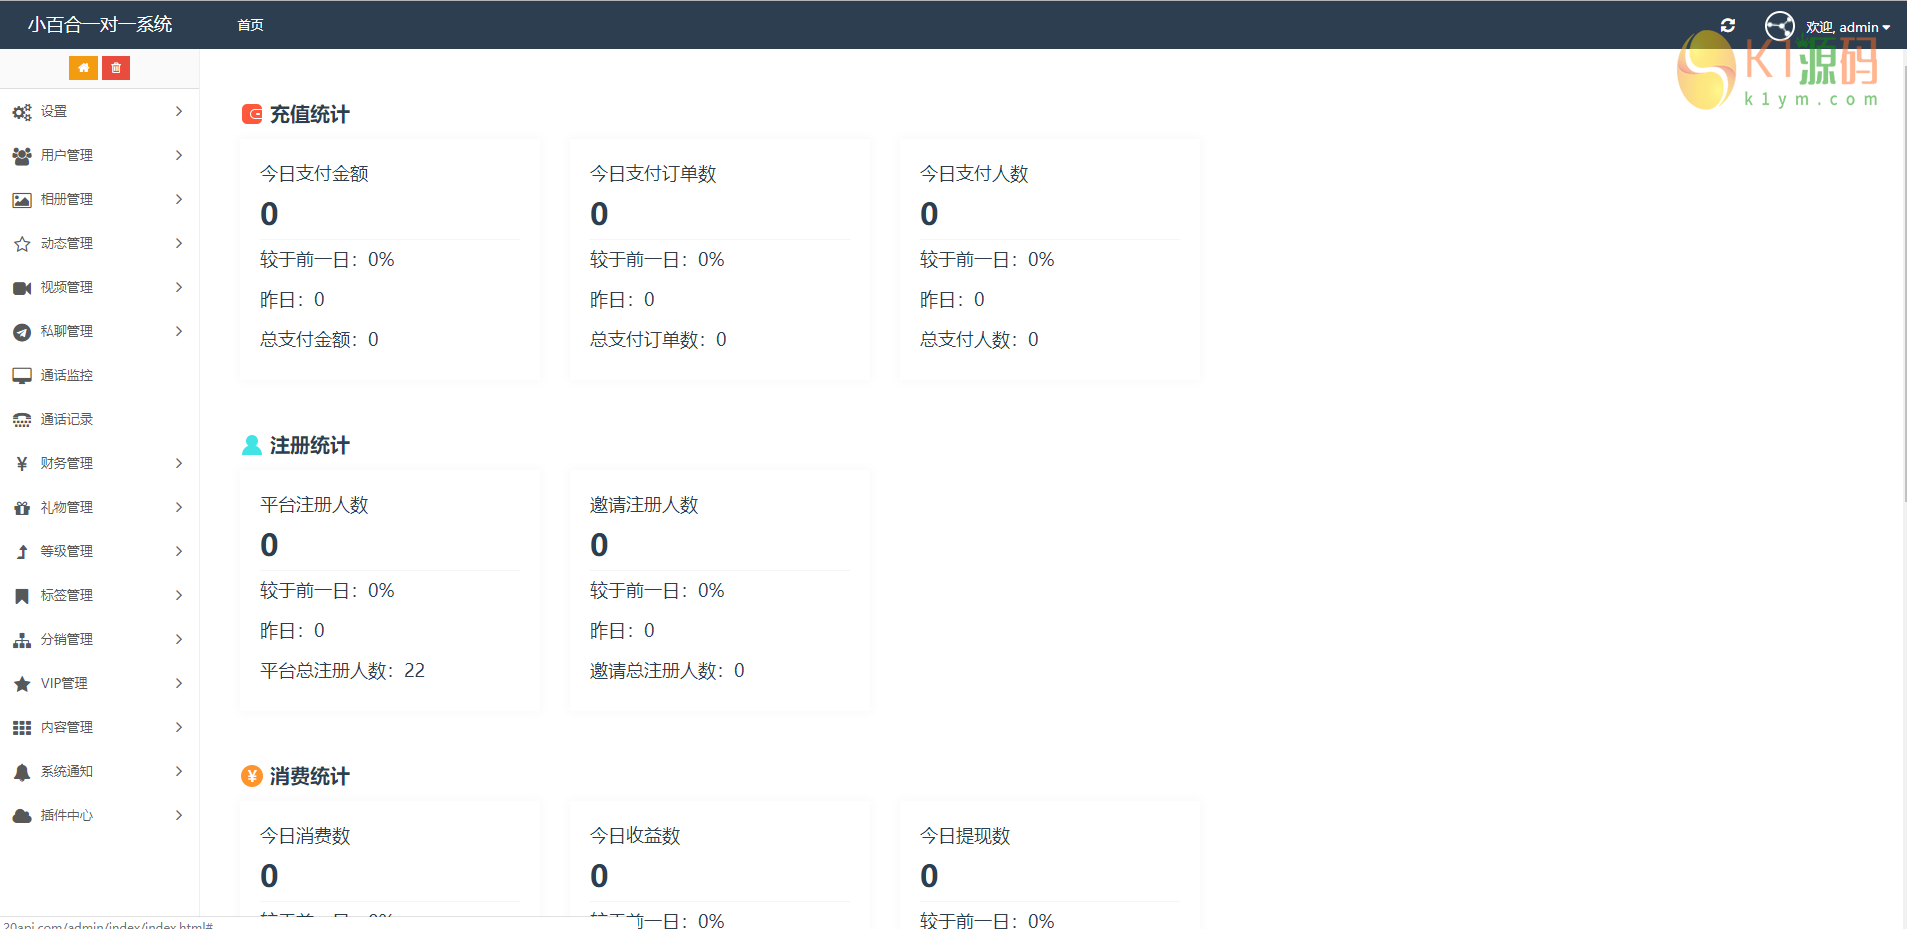This screenshot has height=929, width=1907.
Task: Expand the 用户管理 menu chevron
Action: click(x=179, y=155)
